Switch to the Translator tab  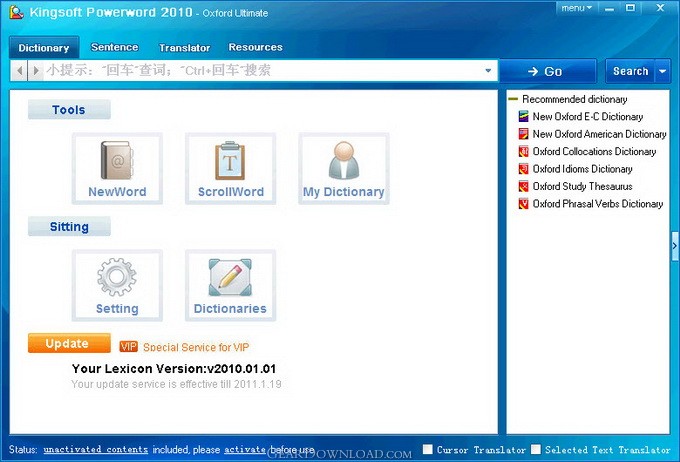point(184,47)
